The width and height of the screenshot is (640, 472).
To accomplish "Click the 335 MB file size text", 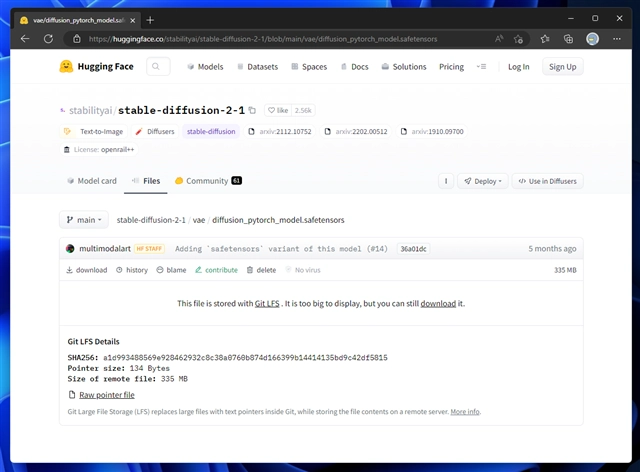I will click(x=565, y=270).
